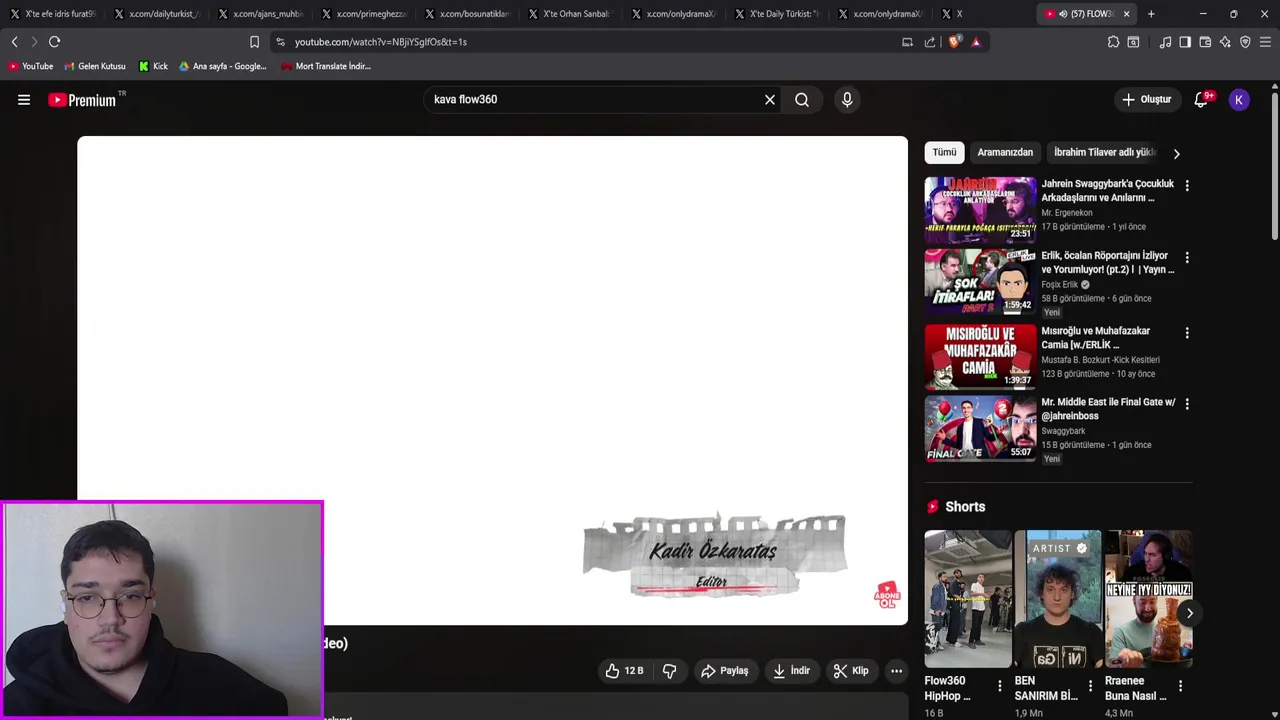Screen dimensions: 1280x720
Task: Click the Klip clip button
Action: tap(851, 671)
